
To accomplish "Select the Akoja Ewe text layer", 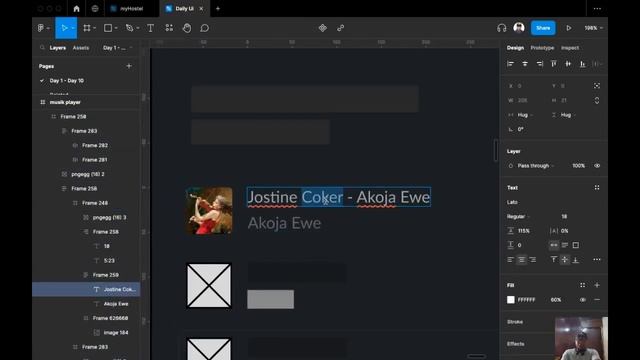I will point(116,304).
